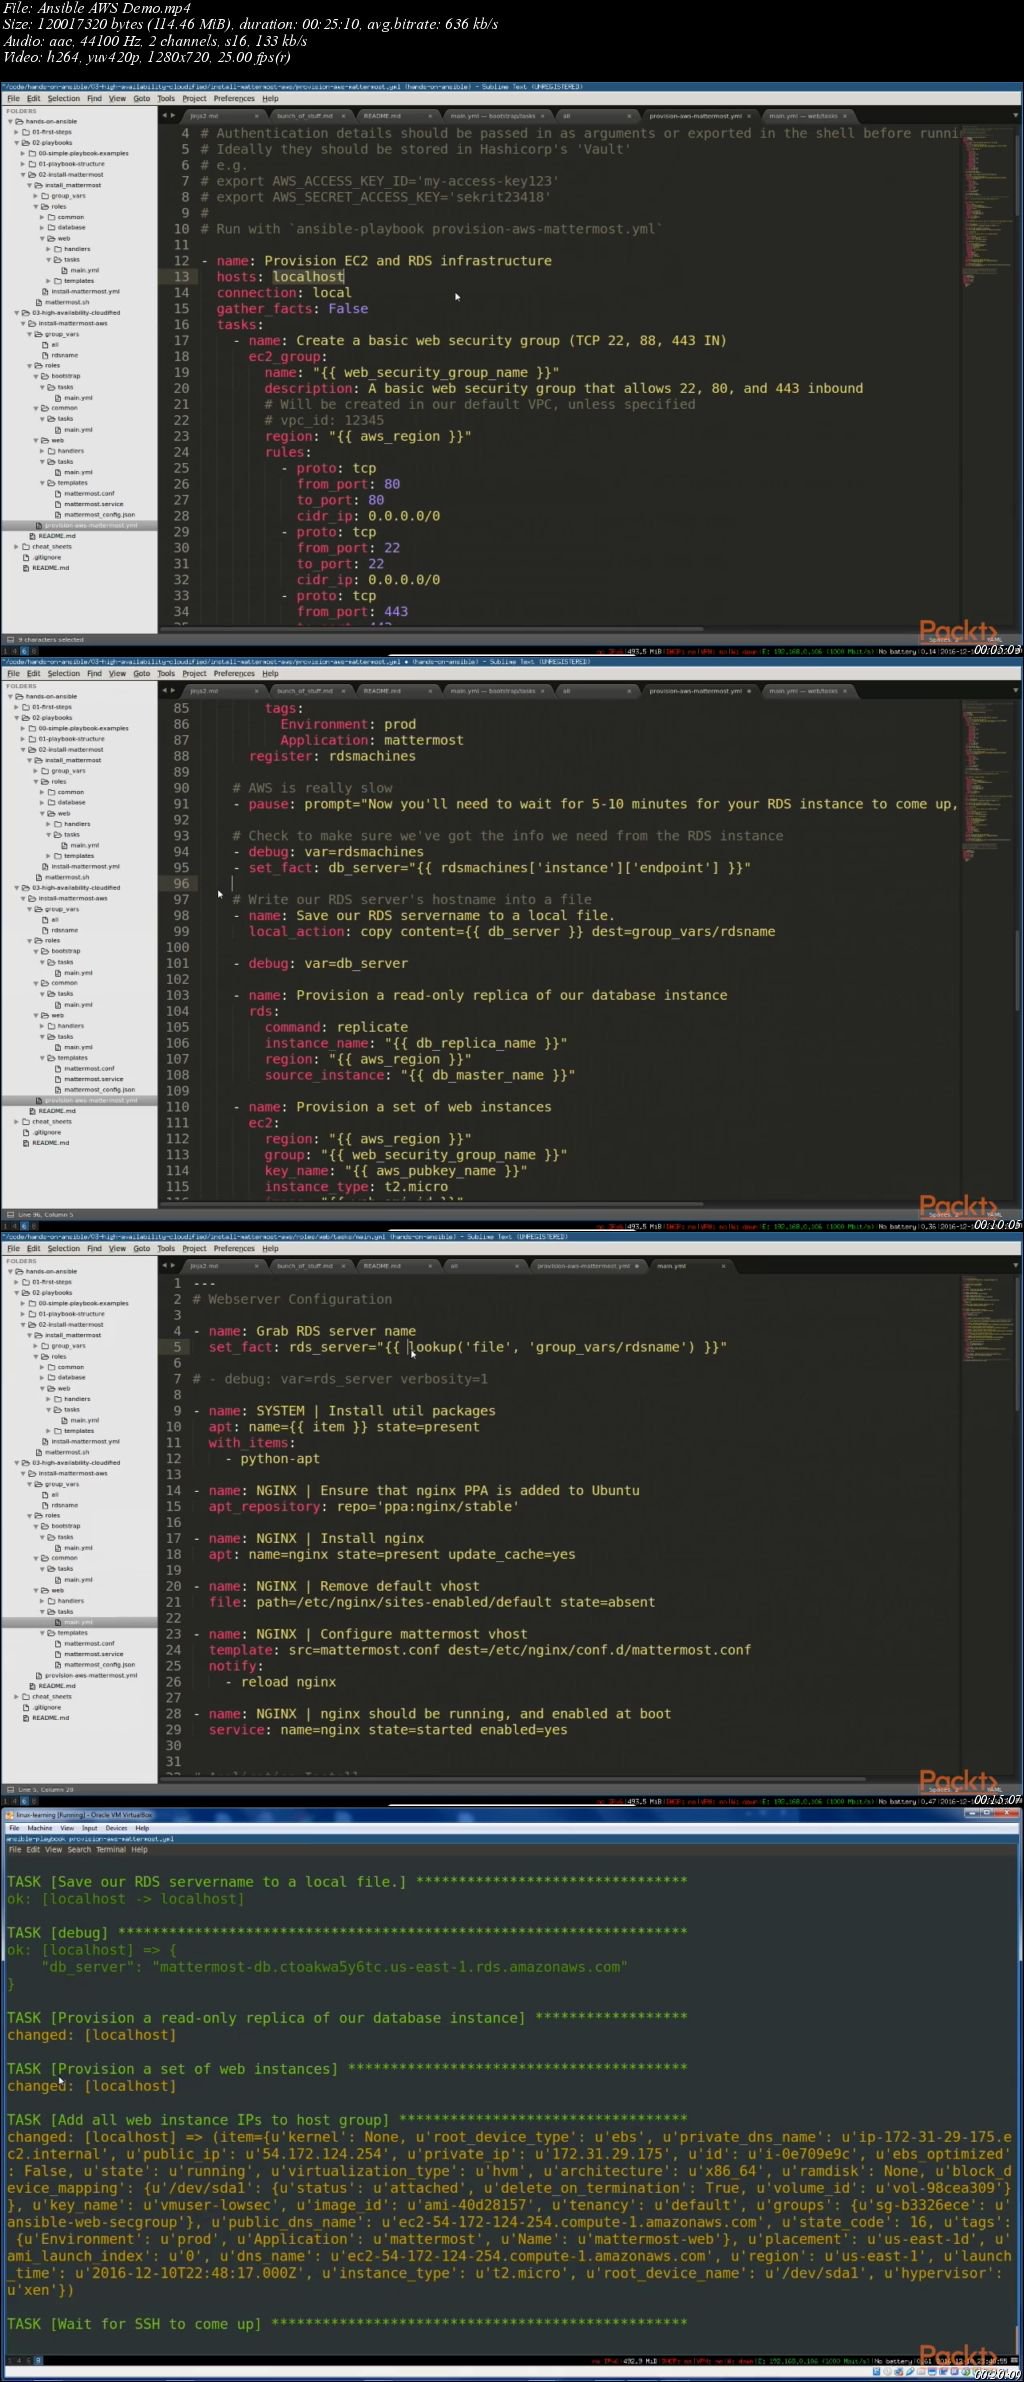The height and width of the screenshot is (2382, 1024).
Task: Open Devices menu in VirtualBox window
Action: [x=116, y=1828]
